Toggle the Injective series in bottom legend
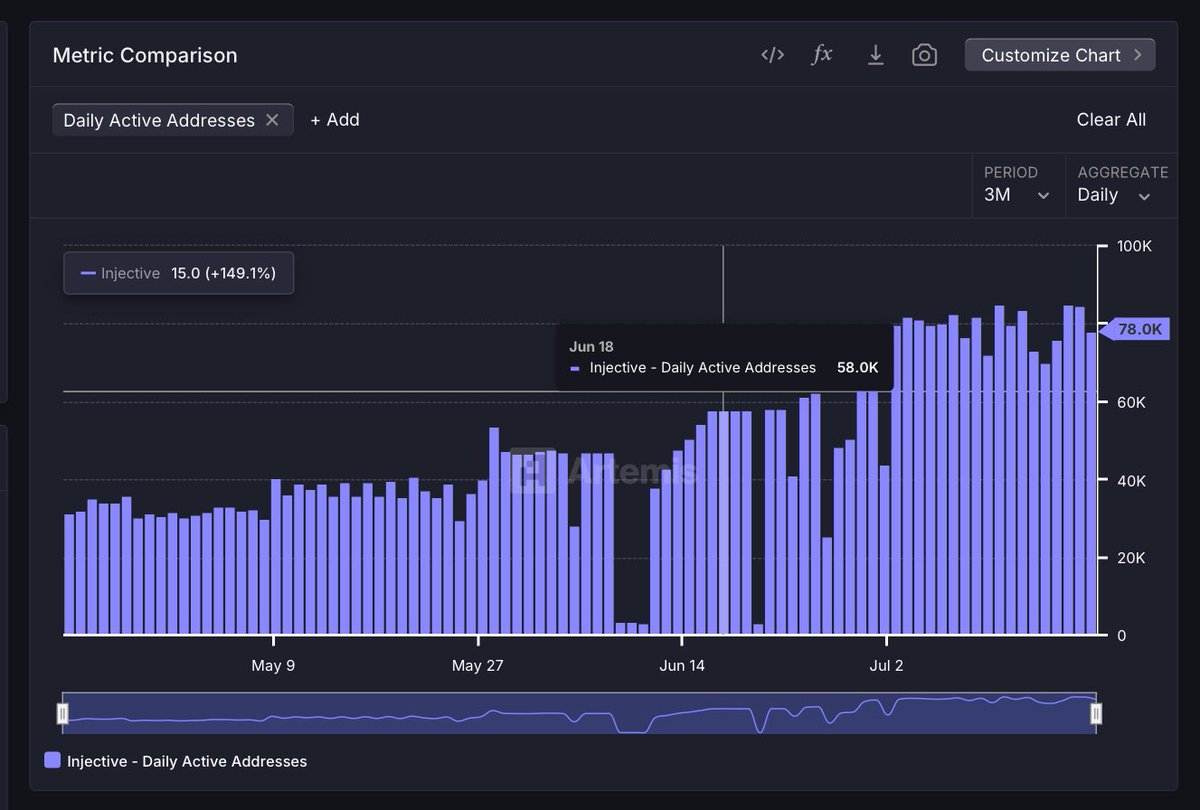The height and width of the screenshot is (810, 1200). point(176,761)
